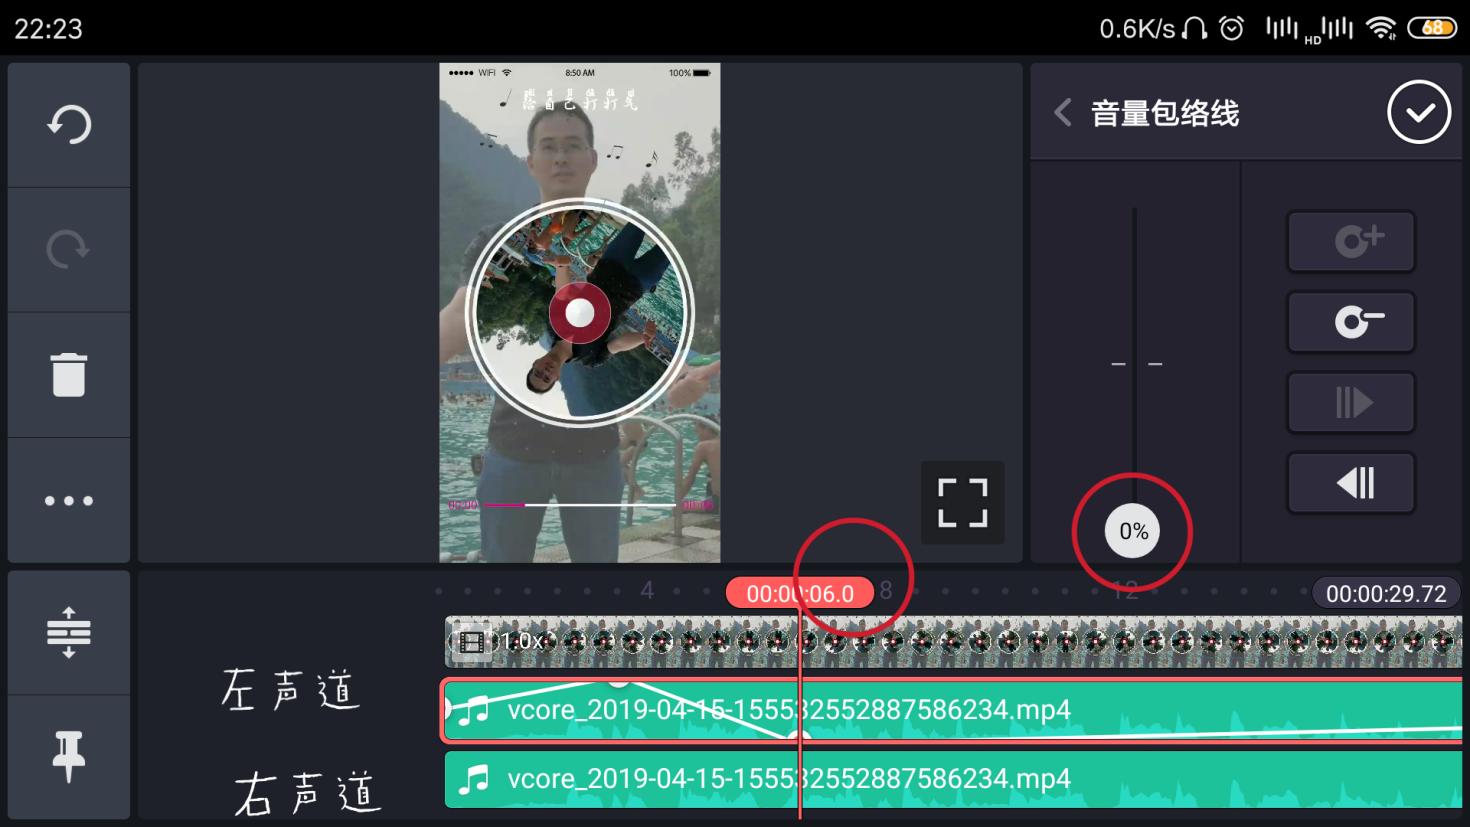Select the Redo icon
This screenshot has height=827, width=1470.
68,249
